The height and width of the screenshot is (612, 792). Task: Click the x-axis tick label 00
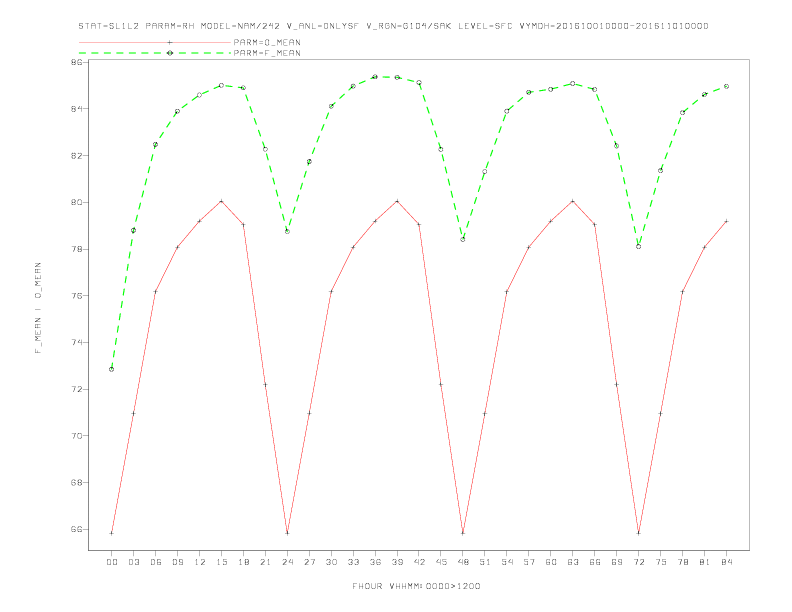pyautogui.click(x=112, y=562)
